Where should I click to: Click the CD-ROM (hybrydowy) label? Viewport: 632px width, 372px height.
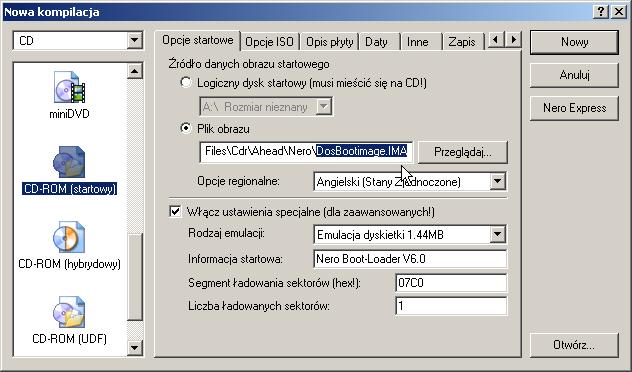(70, 264)
